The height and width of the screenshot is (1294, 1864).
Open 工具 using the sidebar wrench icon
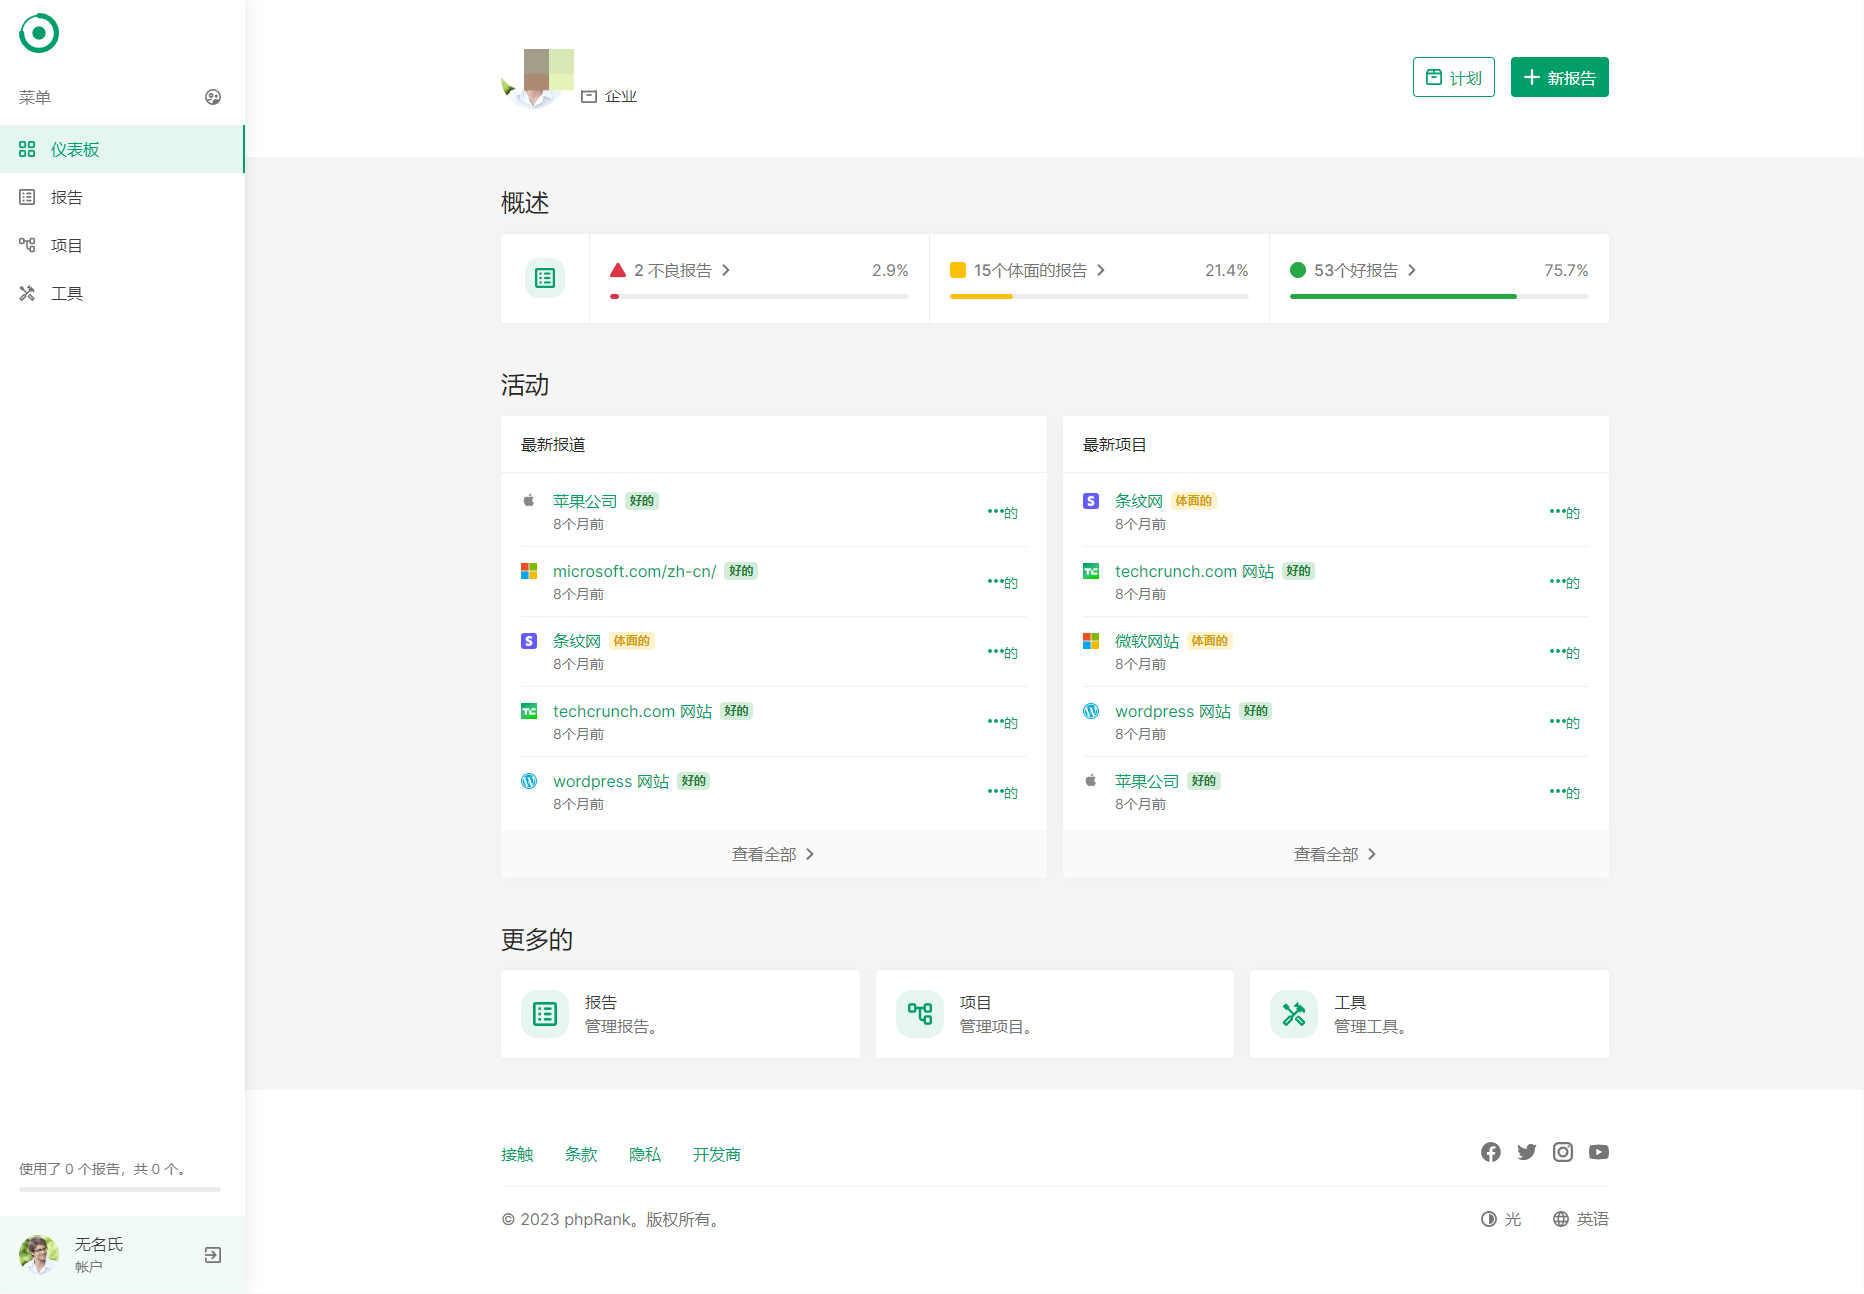coord(27,293)
